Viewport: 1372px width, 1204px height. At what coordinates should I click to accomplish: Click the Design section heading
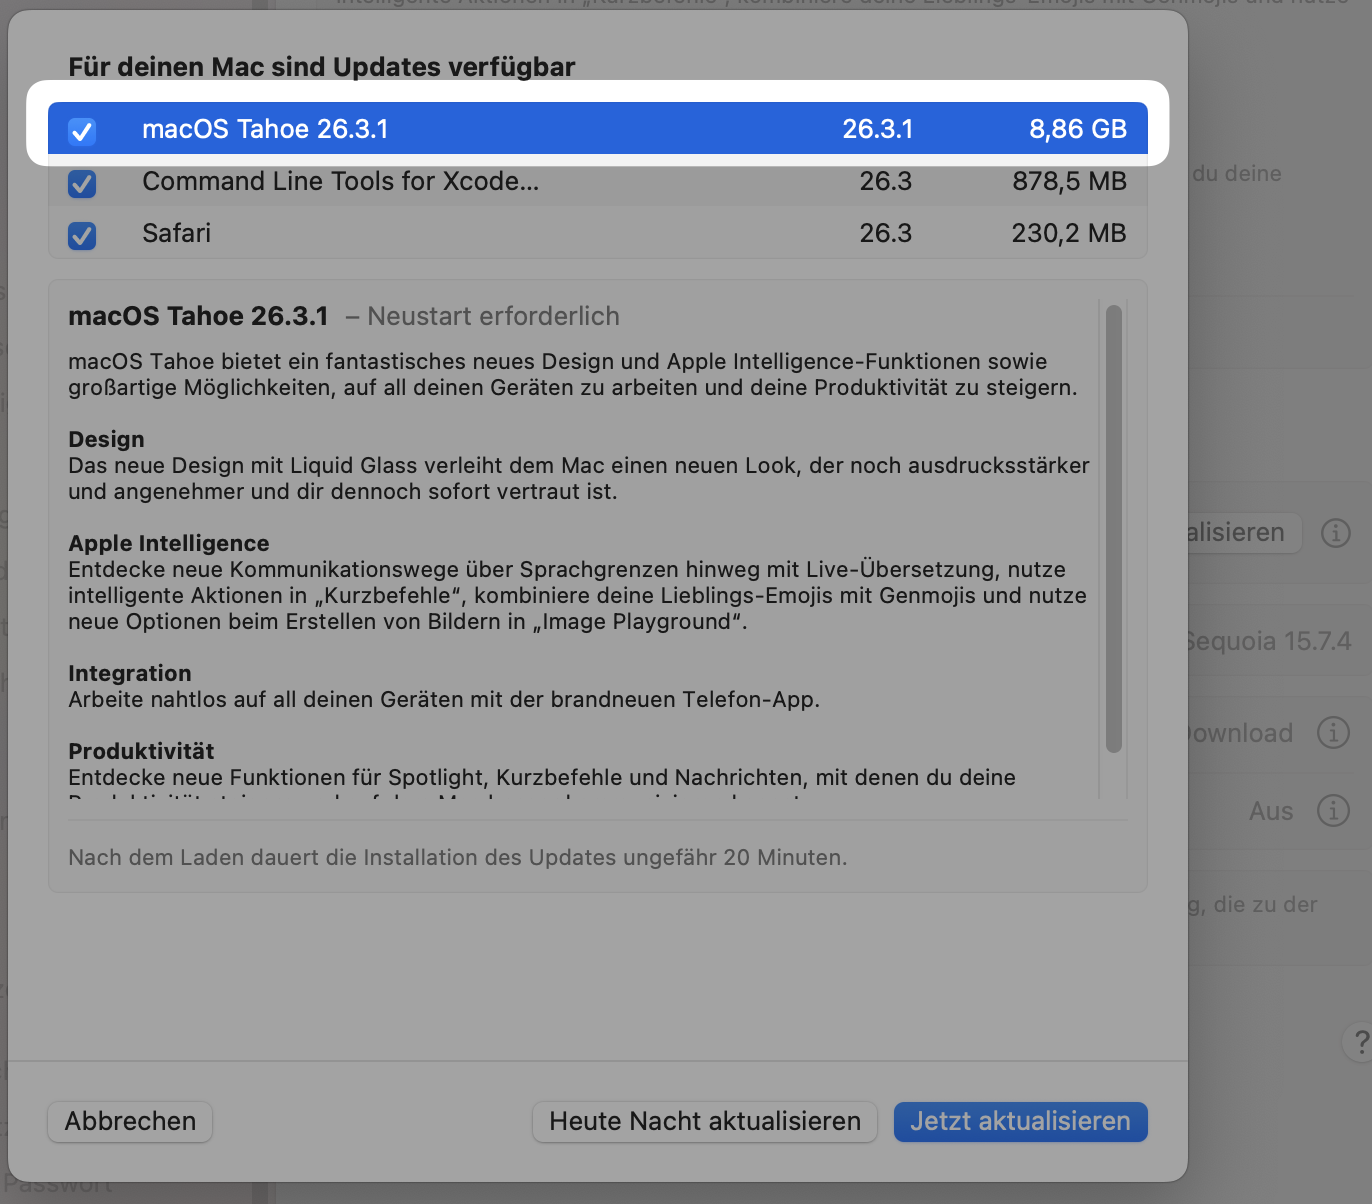106,439
